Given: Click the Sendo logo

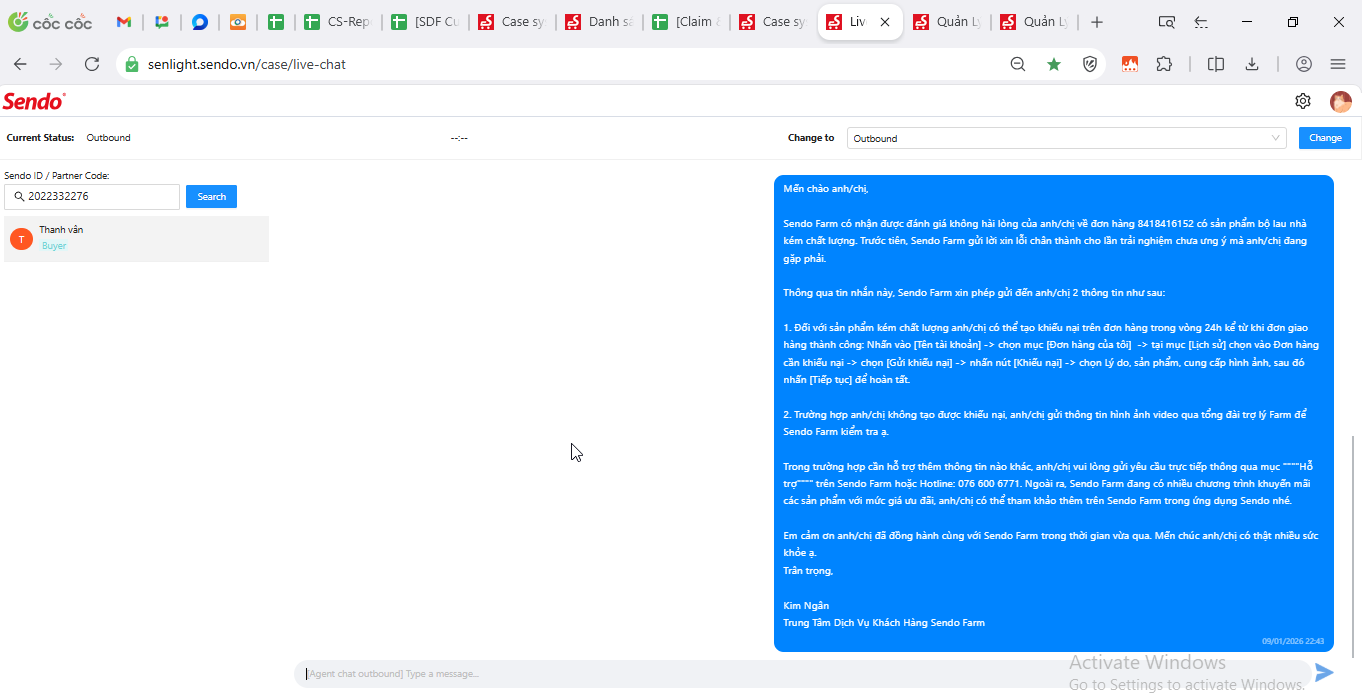Looking at the screenshot, I should pyautogui.click(x=34, y=101).
